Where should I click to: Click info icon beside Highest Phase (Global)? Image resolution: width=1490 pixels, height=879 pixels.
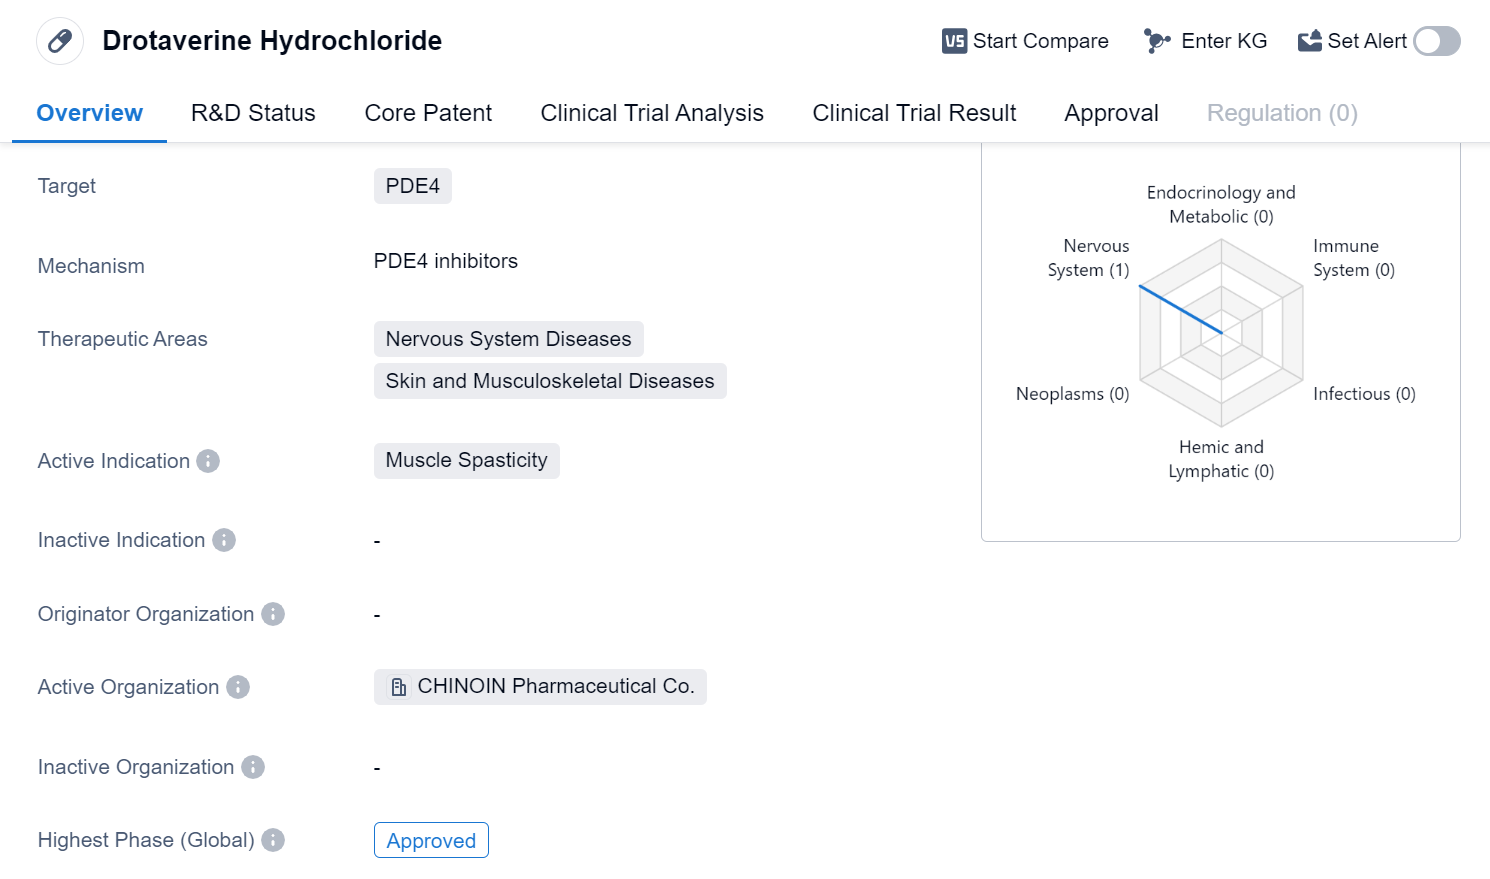point(273,840)
